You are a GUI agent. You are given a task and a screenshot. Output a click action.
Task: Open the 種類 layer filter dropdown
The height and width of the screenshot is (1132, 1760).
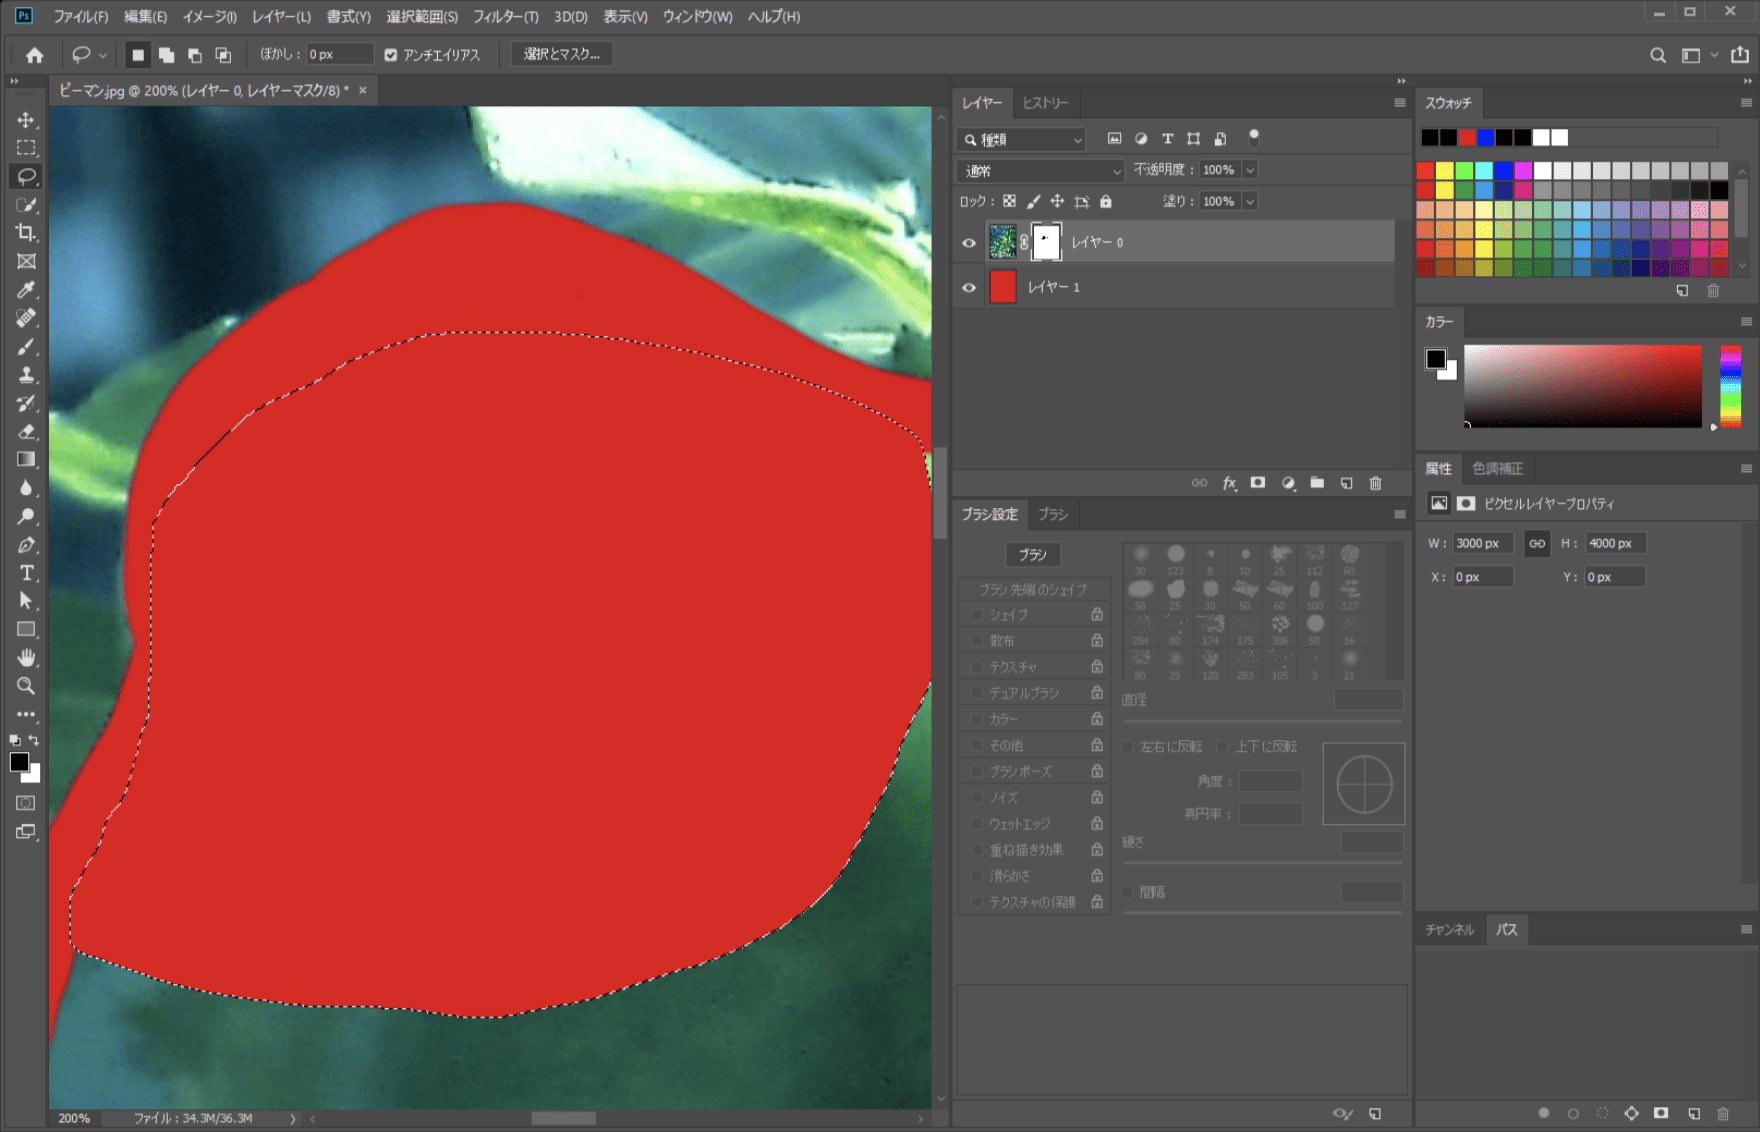1021,140
